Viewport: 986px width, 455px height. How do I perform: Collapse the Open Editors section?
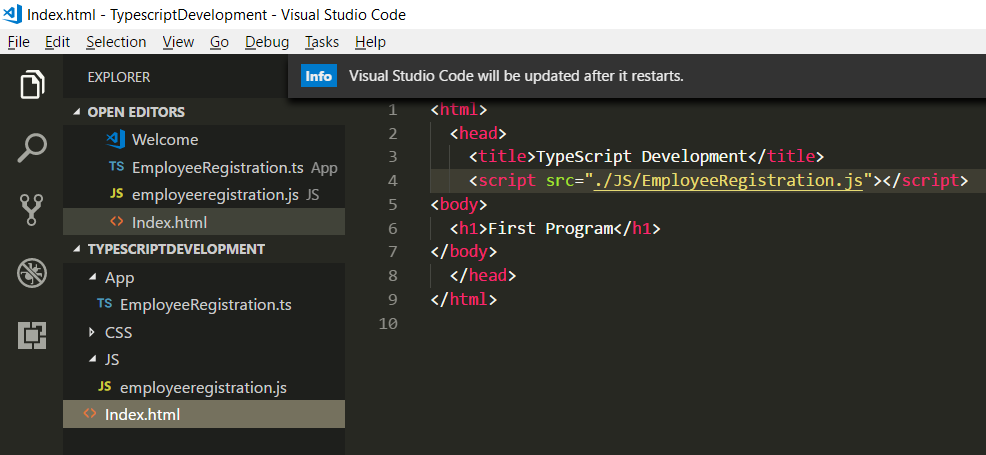click(77, 112)
